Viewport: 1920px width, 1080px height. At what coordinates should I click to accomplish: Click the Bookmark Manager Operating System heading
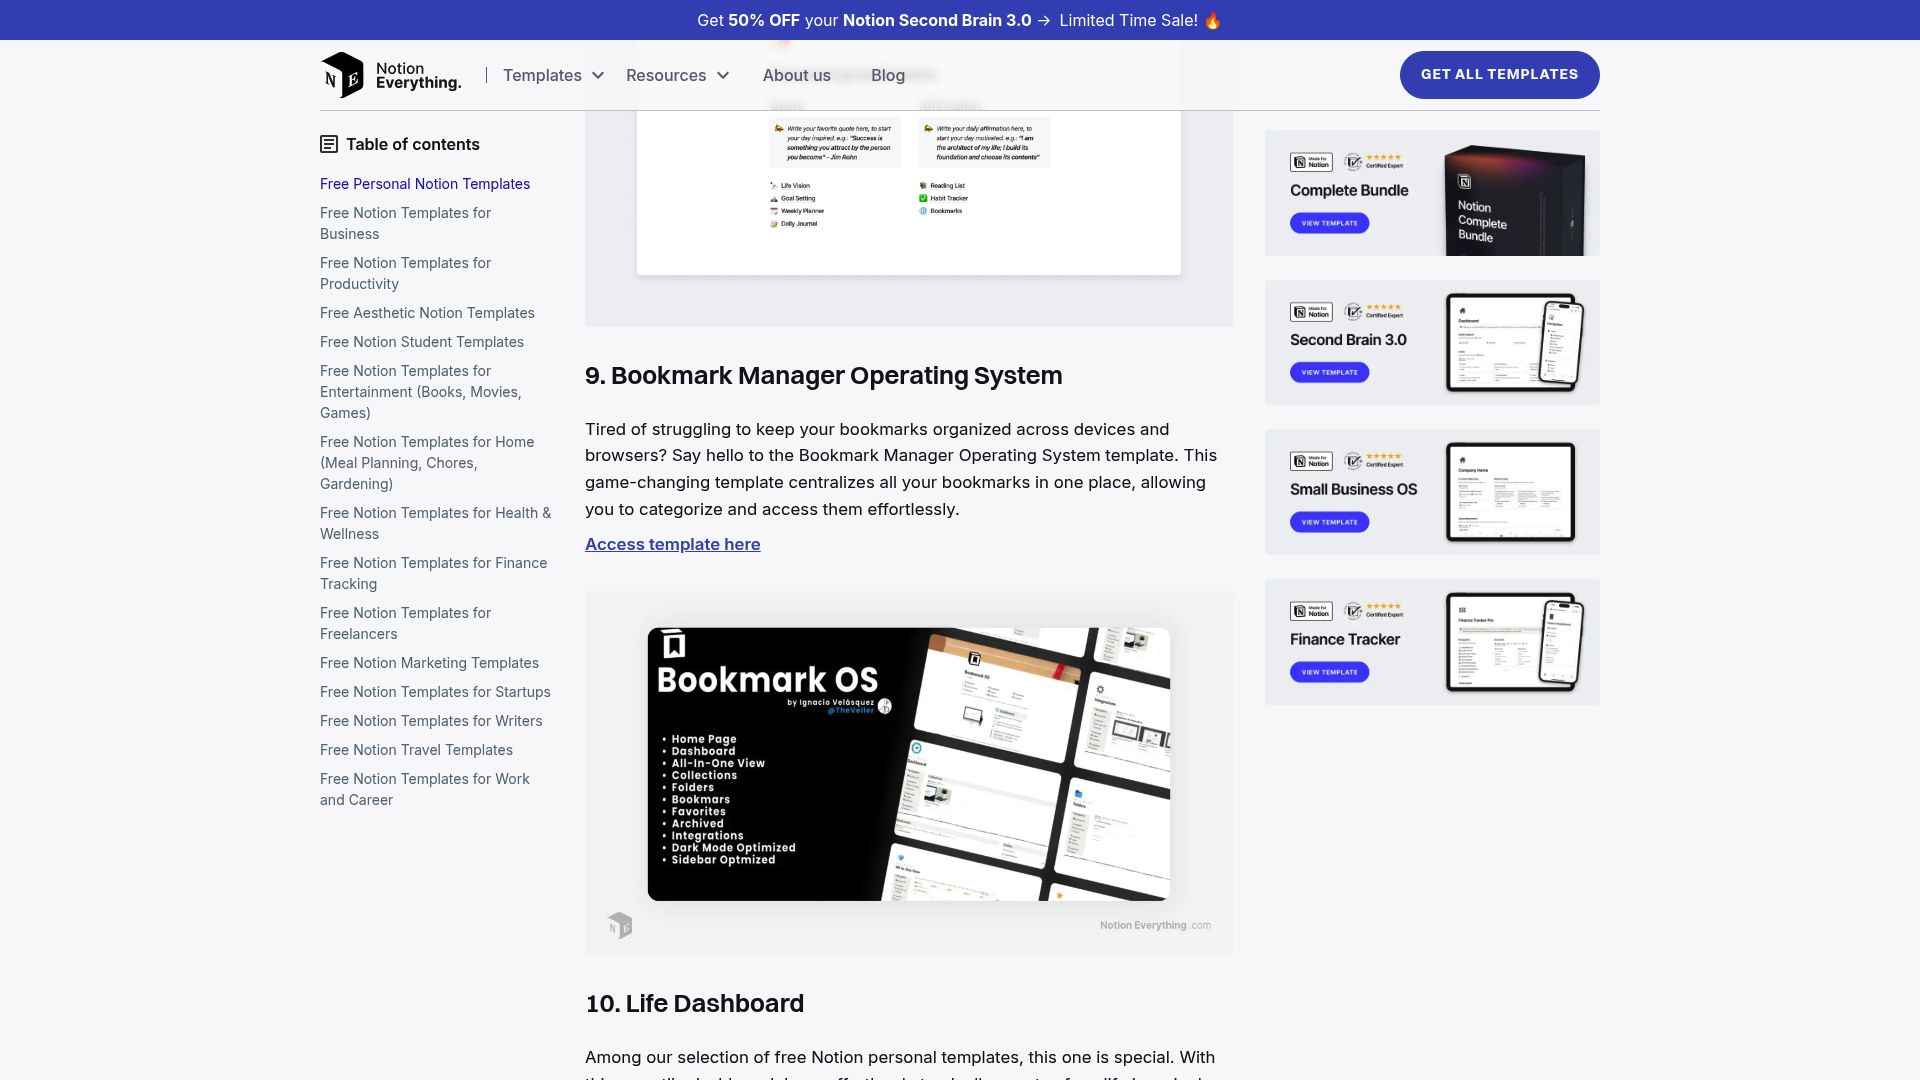coord(823,376)
